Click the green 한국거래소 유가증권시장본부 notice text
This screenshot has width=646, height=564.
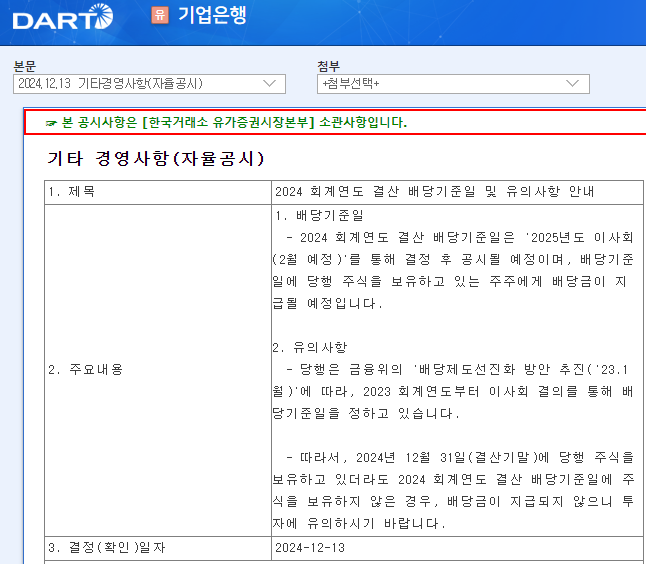pos(234,122)
